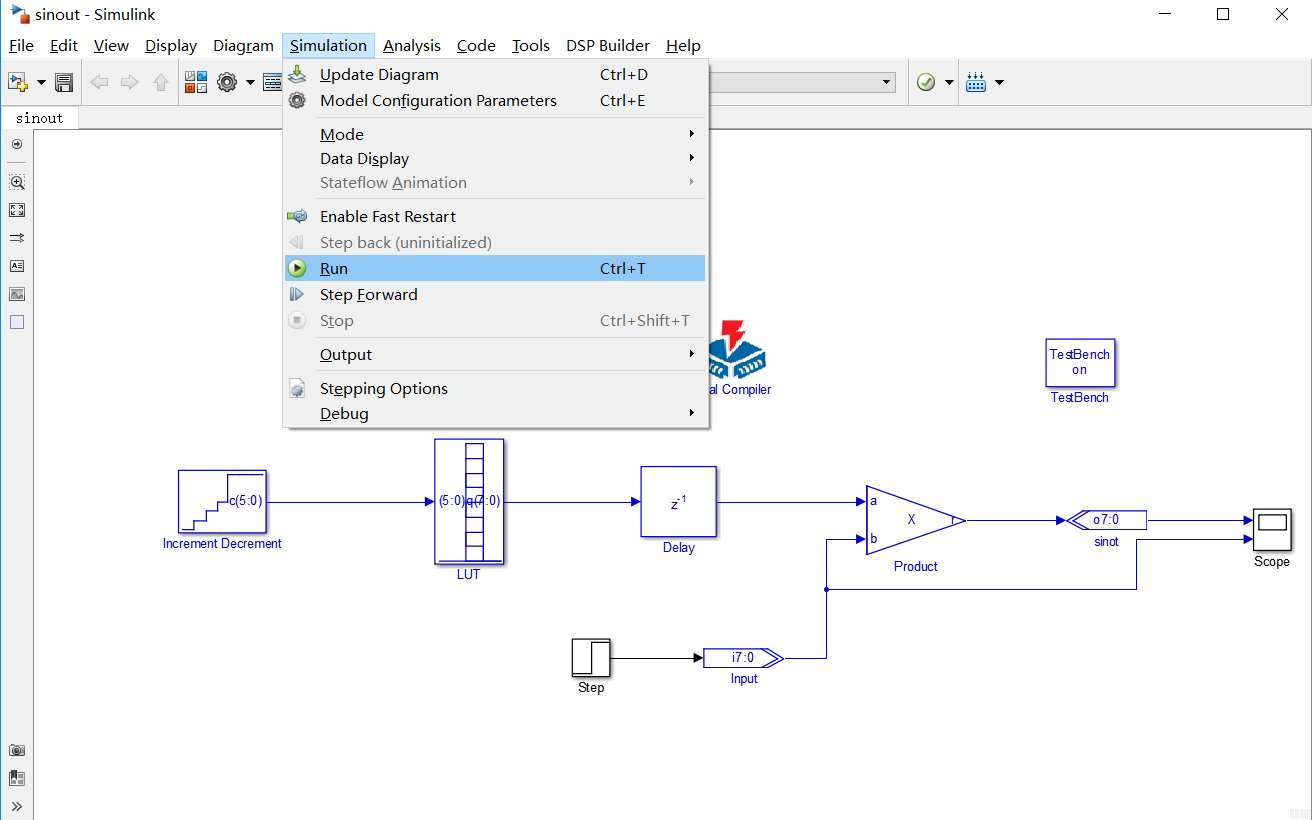Toggle the TestBench on block
Viewport: 1312px width, 820px height.
(1080, 363)
